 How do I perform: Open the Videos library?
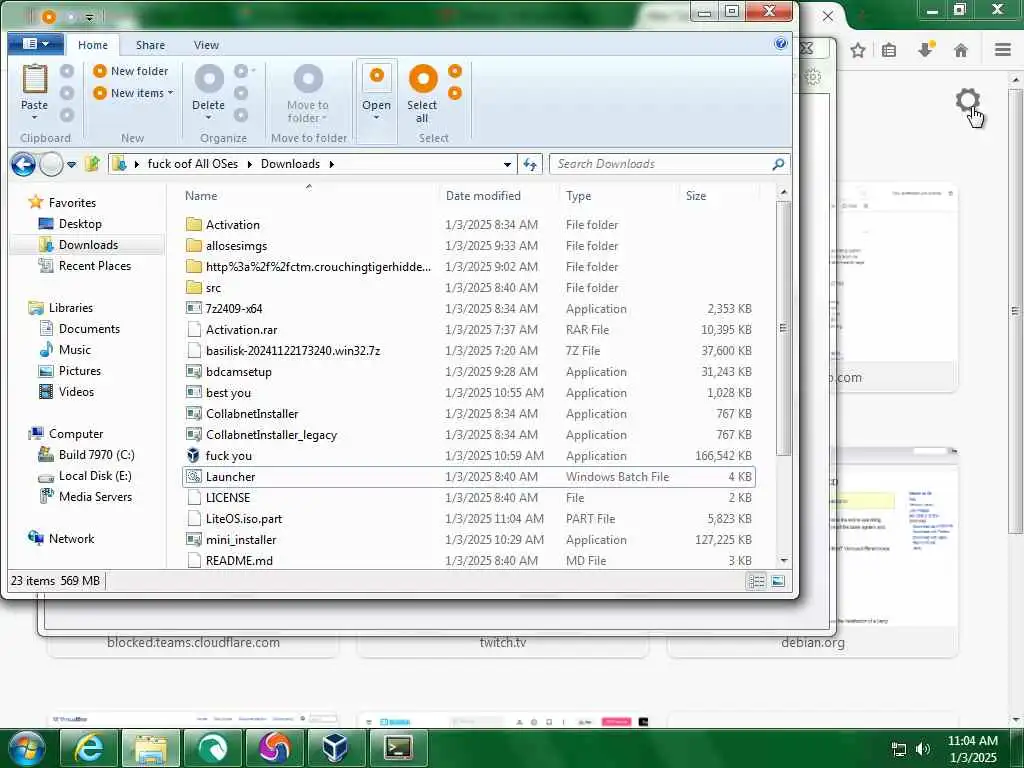76,391
